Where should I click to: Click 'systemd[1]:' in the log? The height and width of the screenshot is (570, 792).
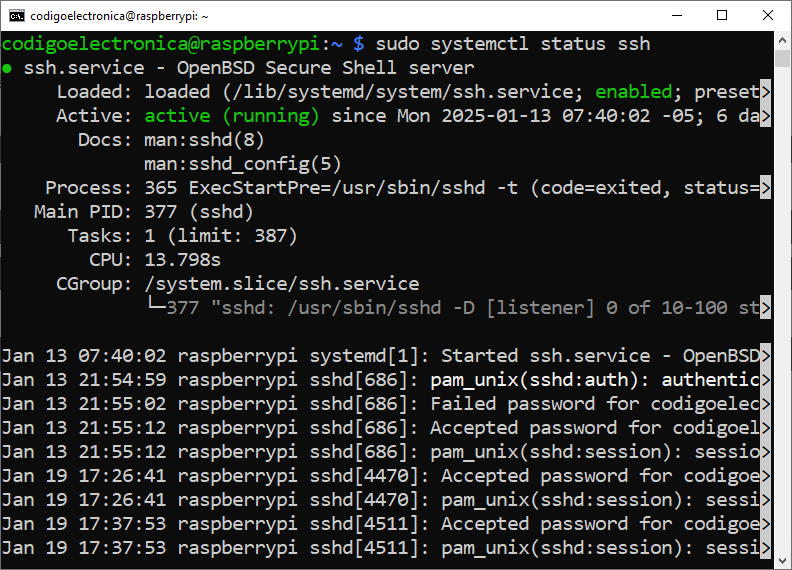[x=369, y=356]
